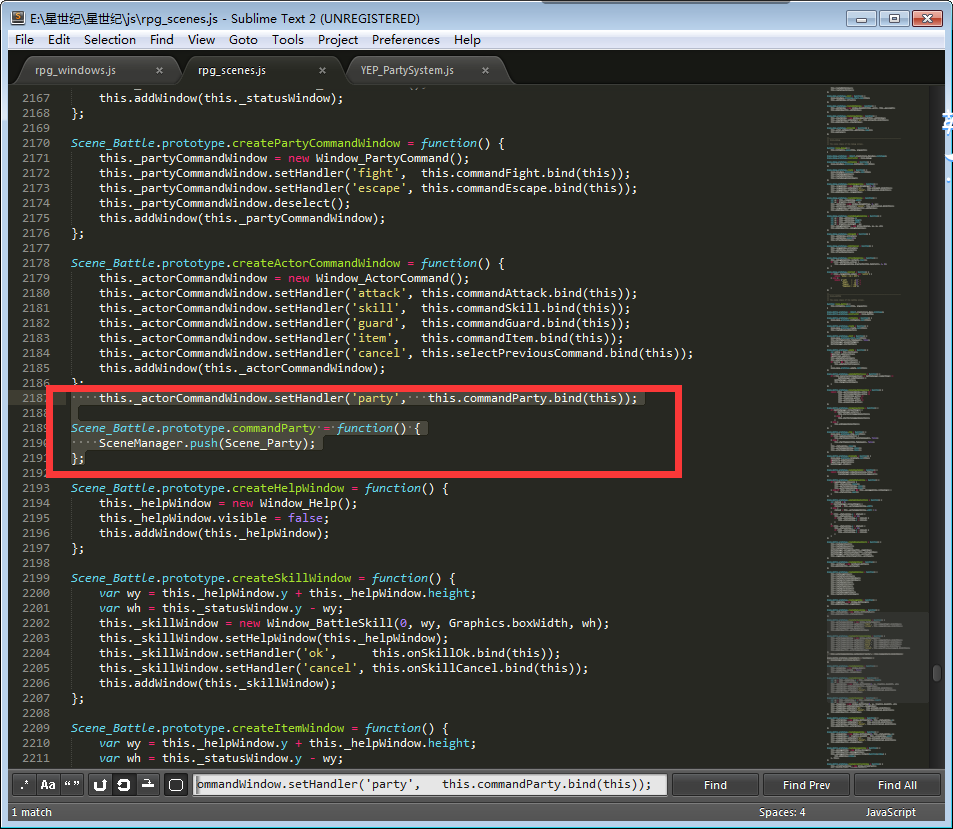
Task: Click the Find All button
Action: tap(898, 785)
